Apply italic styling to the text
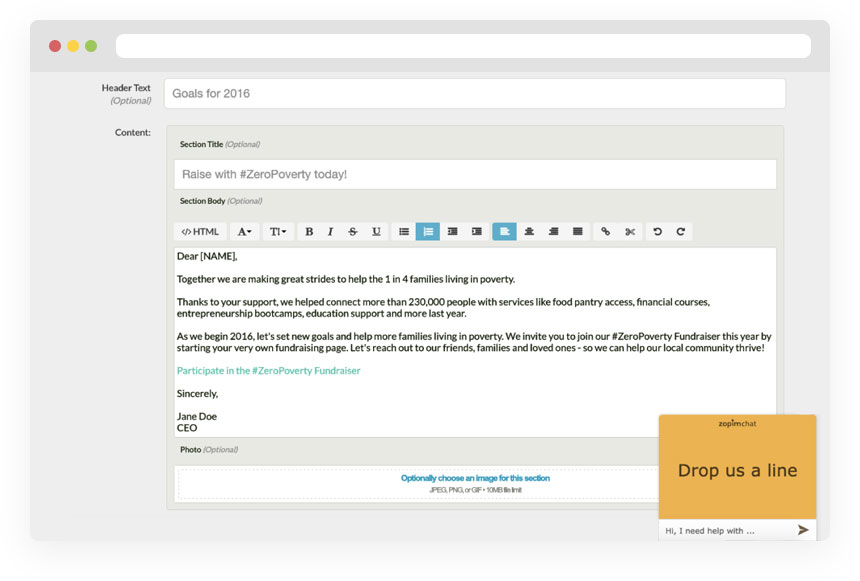Screen dimensions: 860x581 coord(331,231)
